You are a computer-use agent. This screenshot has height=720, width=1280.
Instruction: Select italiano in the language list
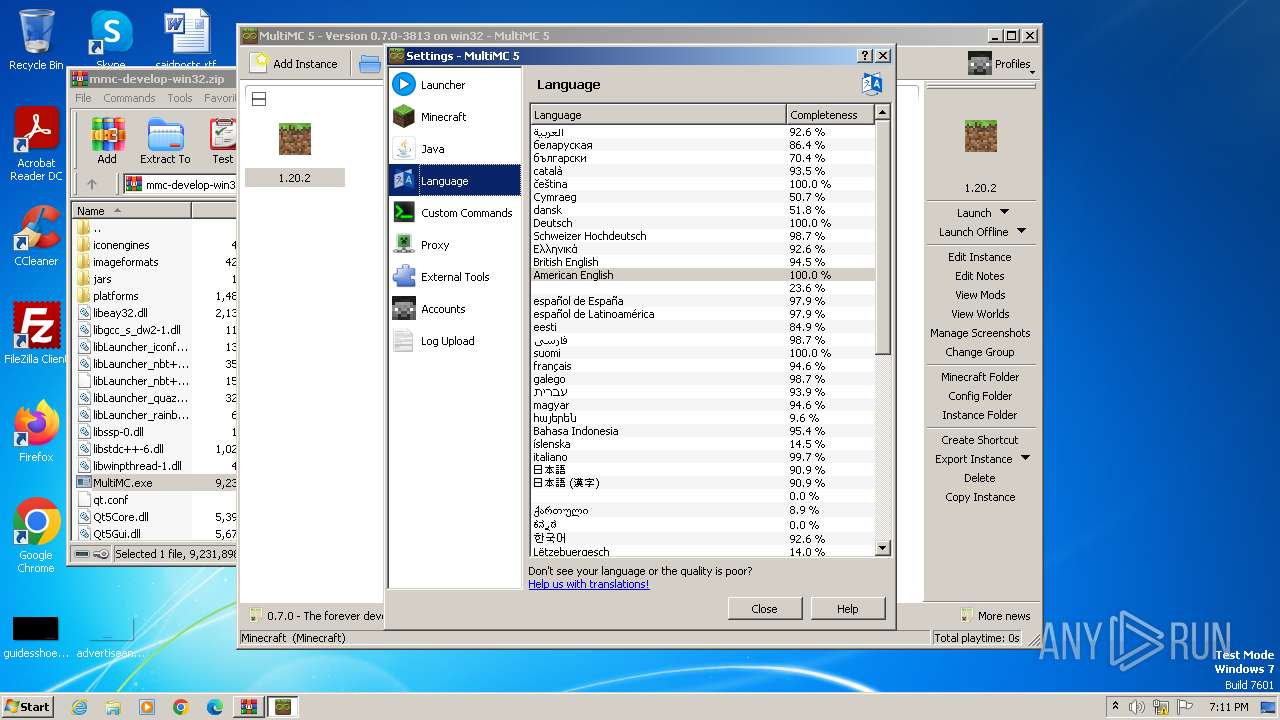click(702, 457)
